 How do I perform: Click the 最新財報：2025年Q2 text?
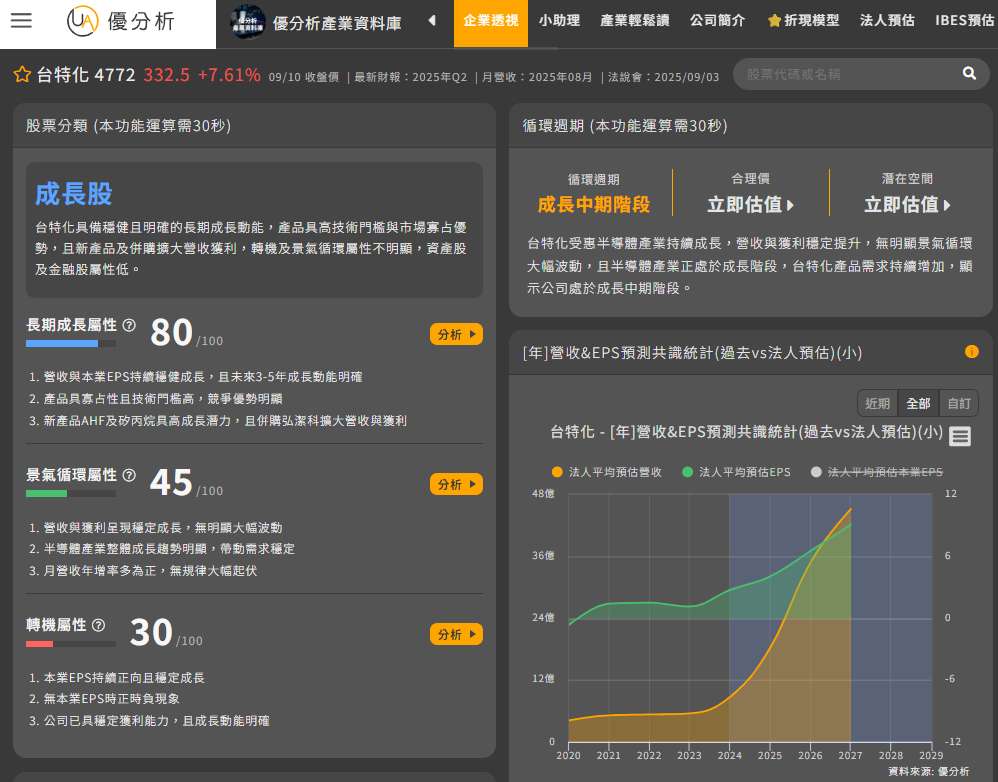click(411, 77)
